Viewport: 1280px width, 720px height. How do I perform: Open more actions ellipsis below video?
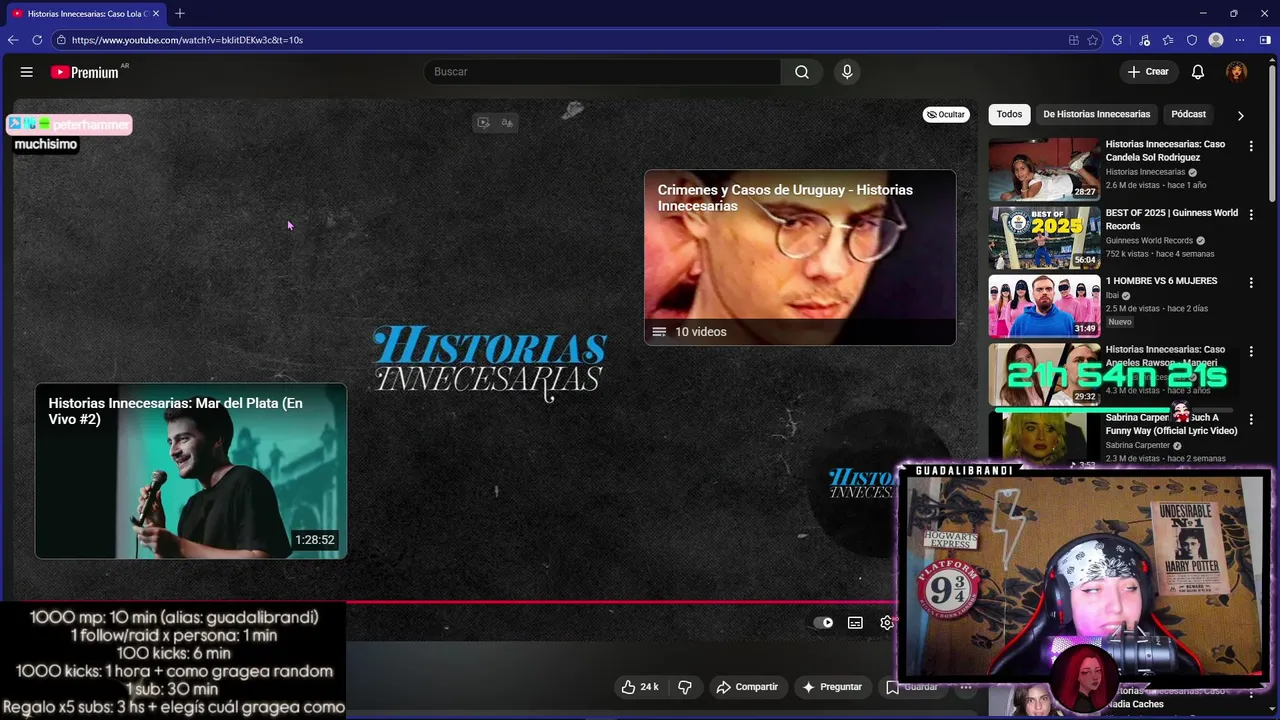(966, 687)
